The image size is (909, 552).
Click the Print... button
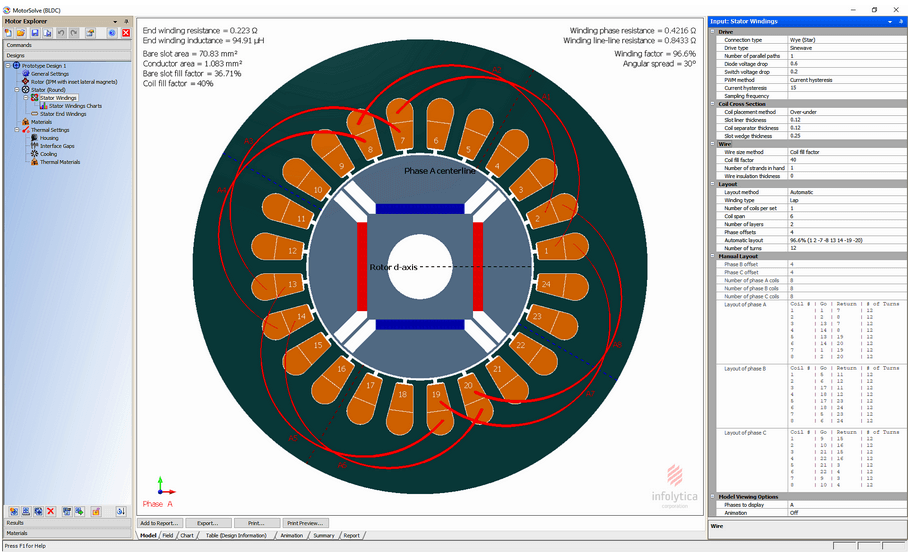coord(257,523)
